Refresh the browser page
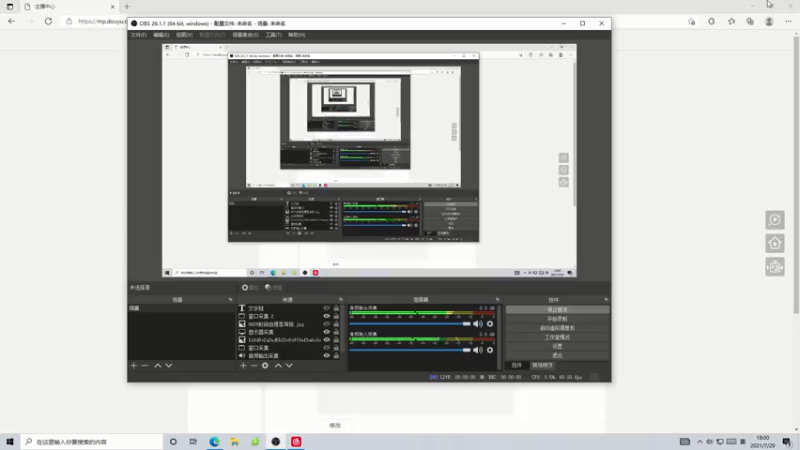 (48, 21)
